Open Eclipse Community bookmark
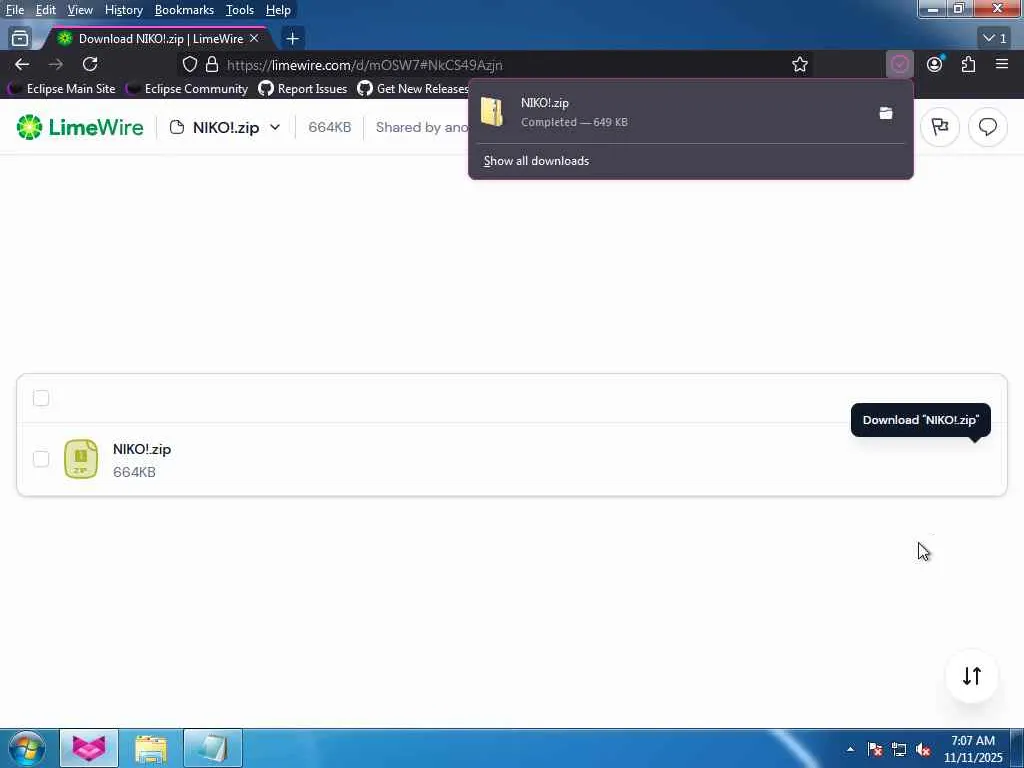 tap(187, 88)
